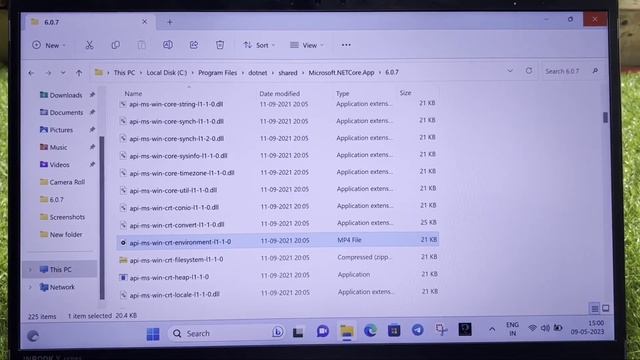Click Microsoft.NETCore.App in breadcrumb
The width and height of the screenshot is (640, 360).
341,72
